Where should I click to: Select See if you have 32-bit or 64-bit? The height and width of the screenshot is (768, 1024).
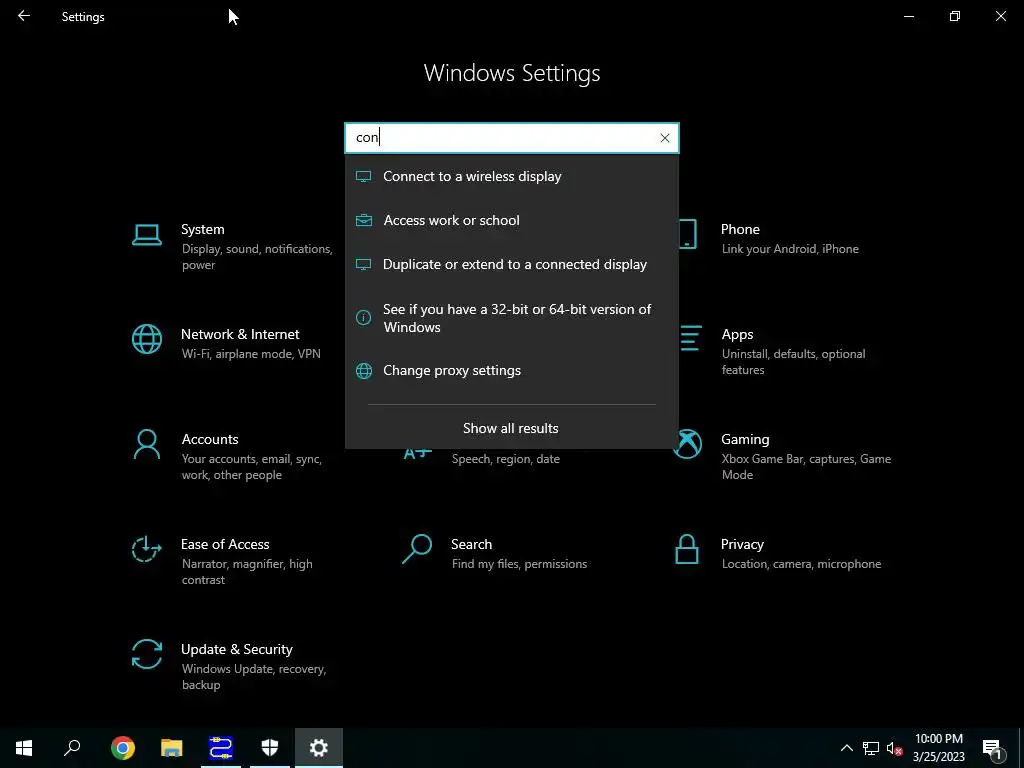[512, 318]
